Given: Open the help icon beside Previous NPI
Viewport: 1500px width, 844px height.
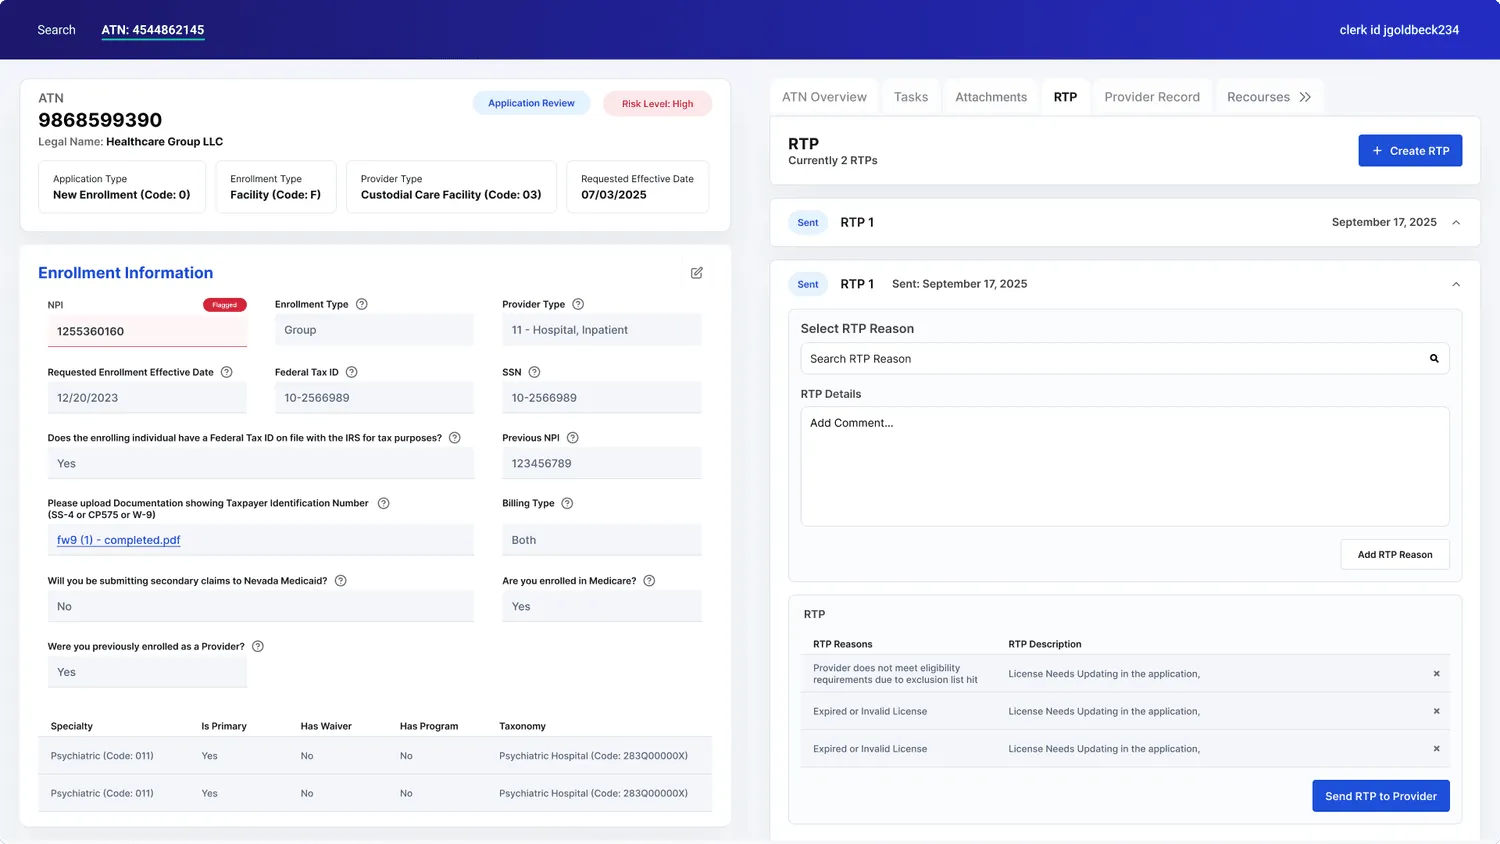Looking at the screenshot, I should click(x=573, y=438).
